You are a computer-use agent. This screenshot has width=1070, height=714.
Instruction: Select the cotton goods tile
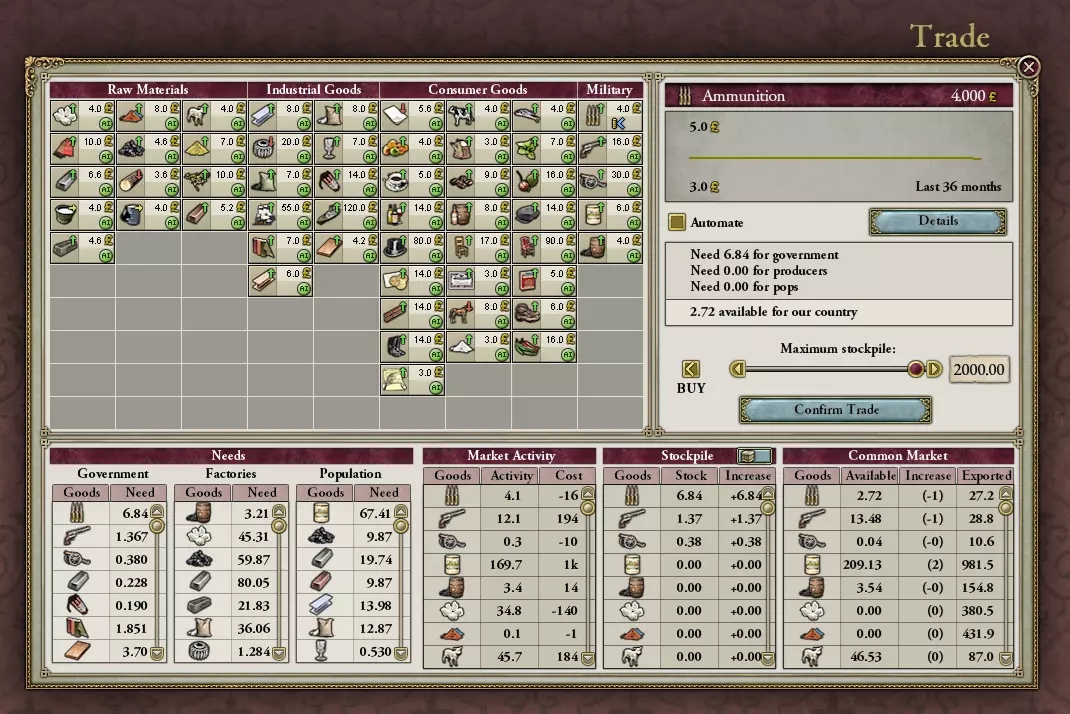[x=82, y=116]
